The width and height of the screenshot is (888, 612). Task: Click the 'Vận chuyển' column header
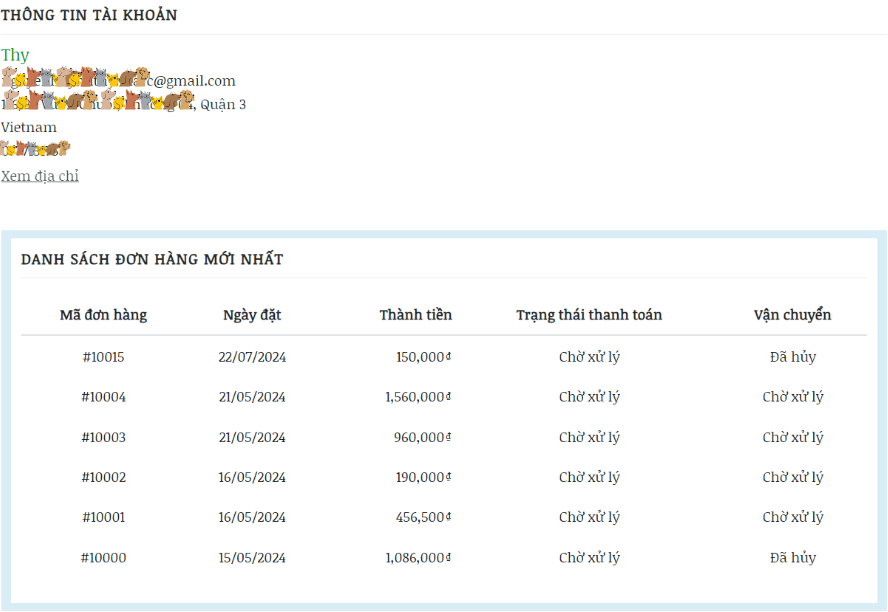point(792,315)
